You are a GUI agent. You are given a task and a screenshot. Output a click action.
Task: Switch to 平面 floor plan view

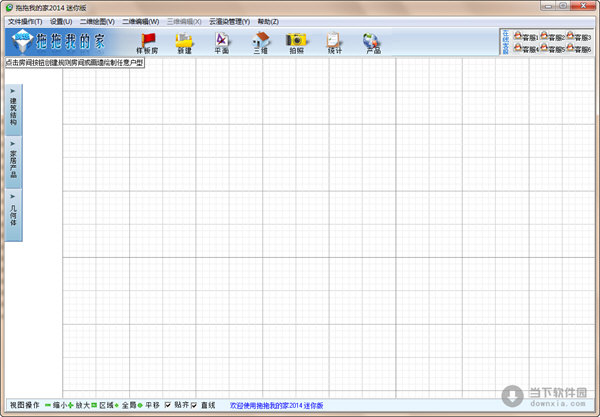tap(222, 43)
